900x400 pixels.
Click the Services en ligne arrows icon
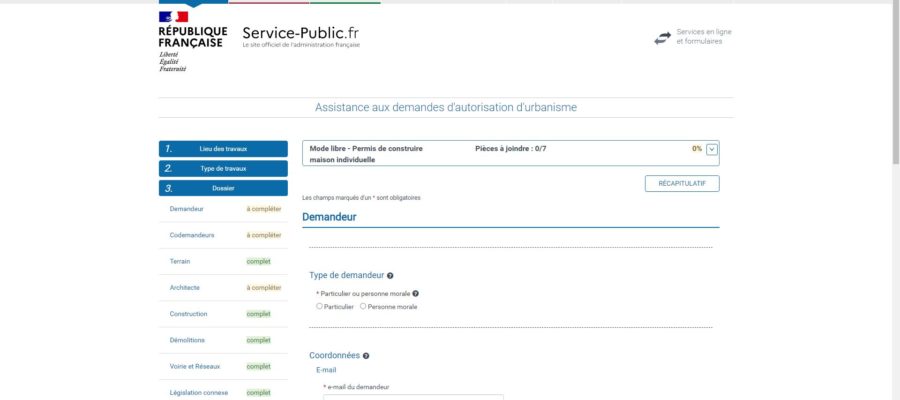662,38
